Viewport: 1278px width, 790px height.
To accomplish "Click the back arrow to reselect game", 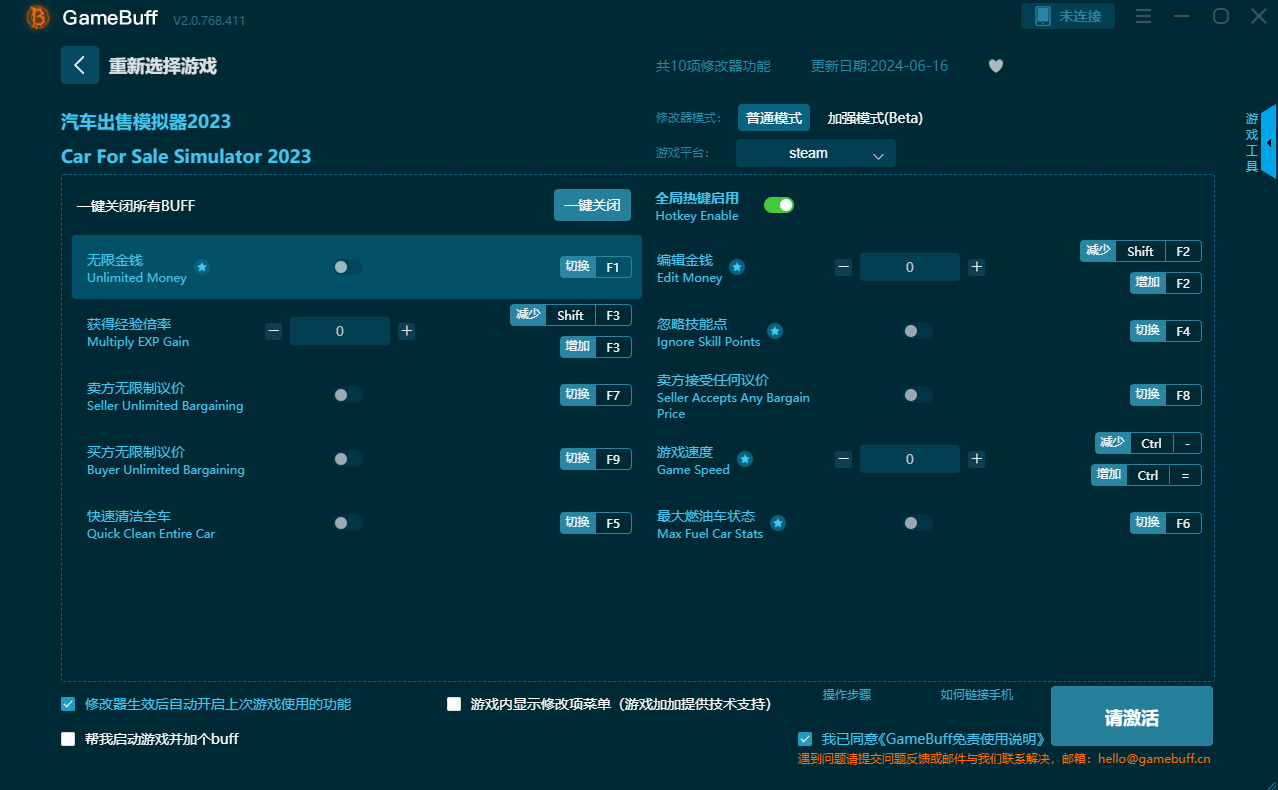I will tap(80, 65).
